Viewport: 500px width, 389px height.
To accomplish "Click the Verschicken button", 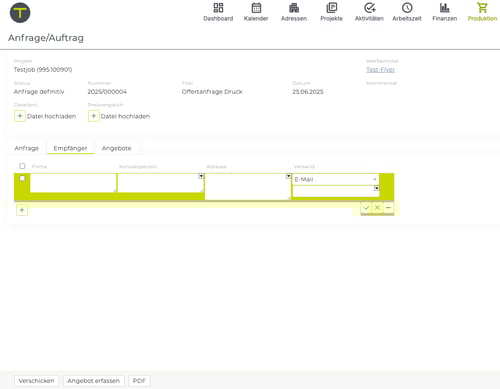I will tap(36, 381).
